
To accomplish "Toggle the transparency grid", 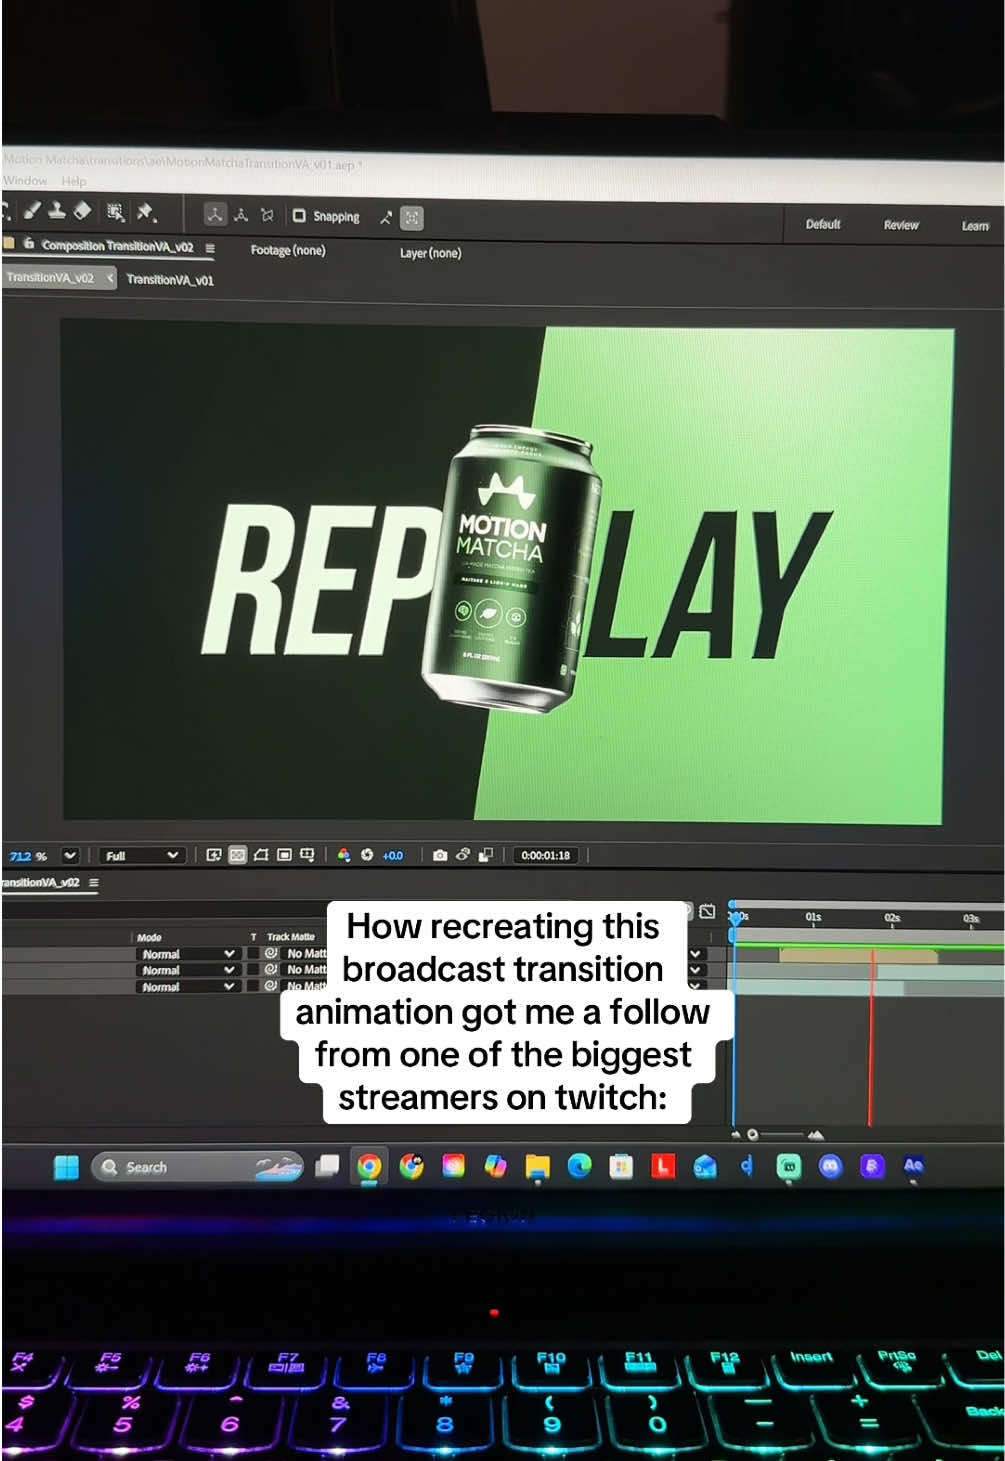I will click(237, 855).
